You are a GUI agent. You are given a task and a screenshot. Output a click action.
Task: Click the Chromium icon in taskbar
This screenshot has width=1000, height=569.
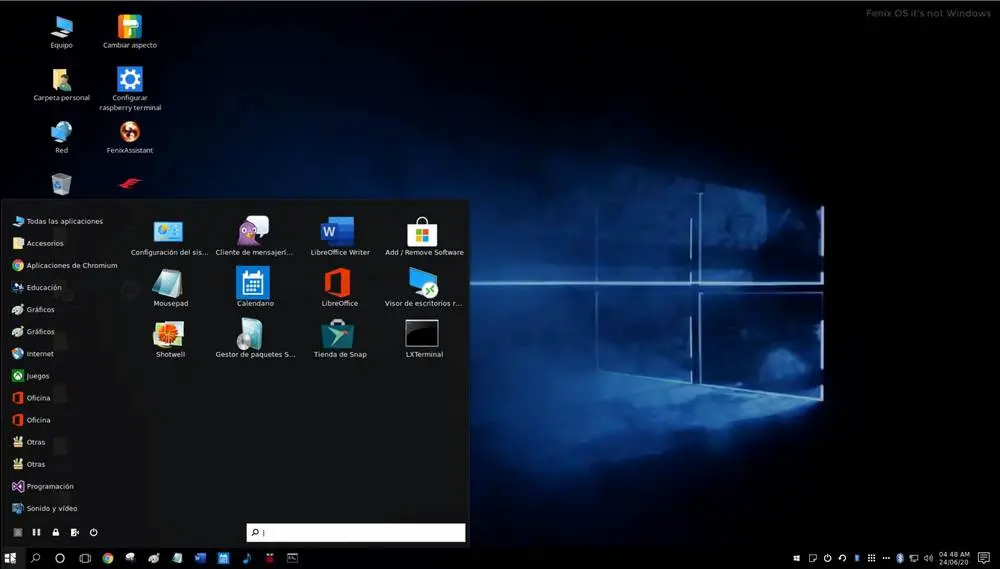point(108,558)
